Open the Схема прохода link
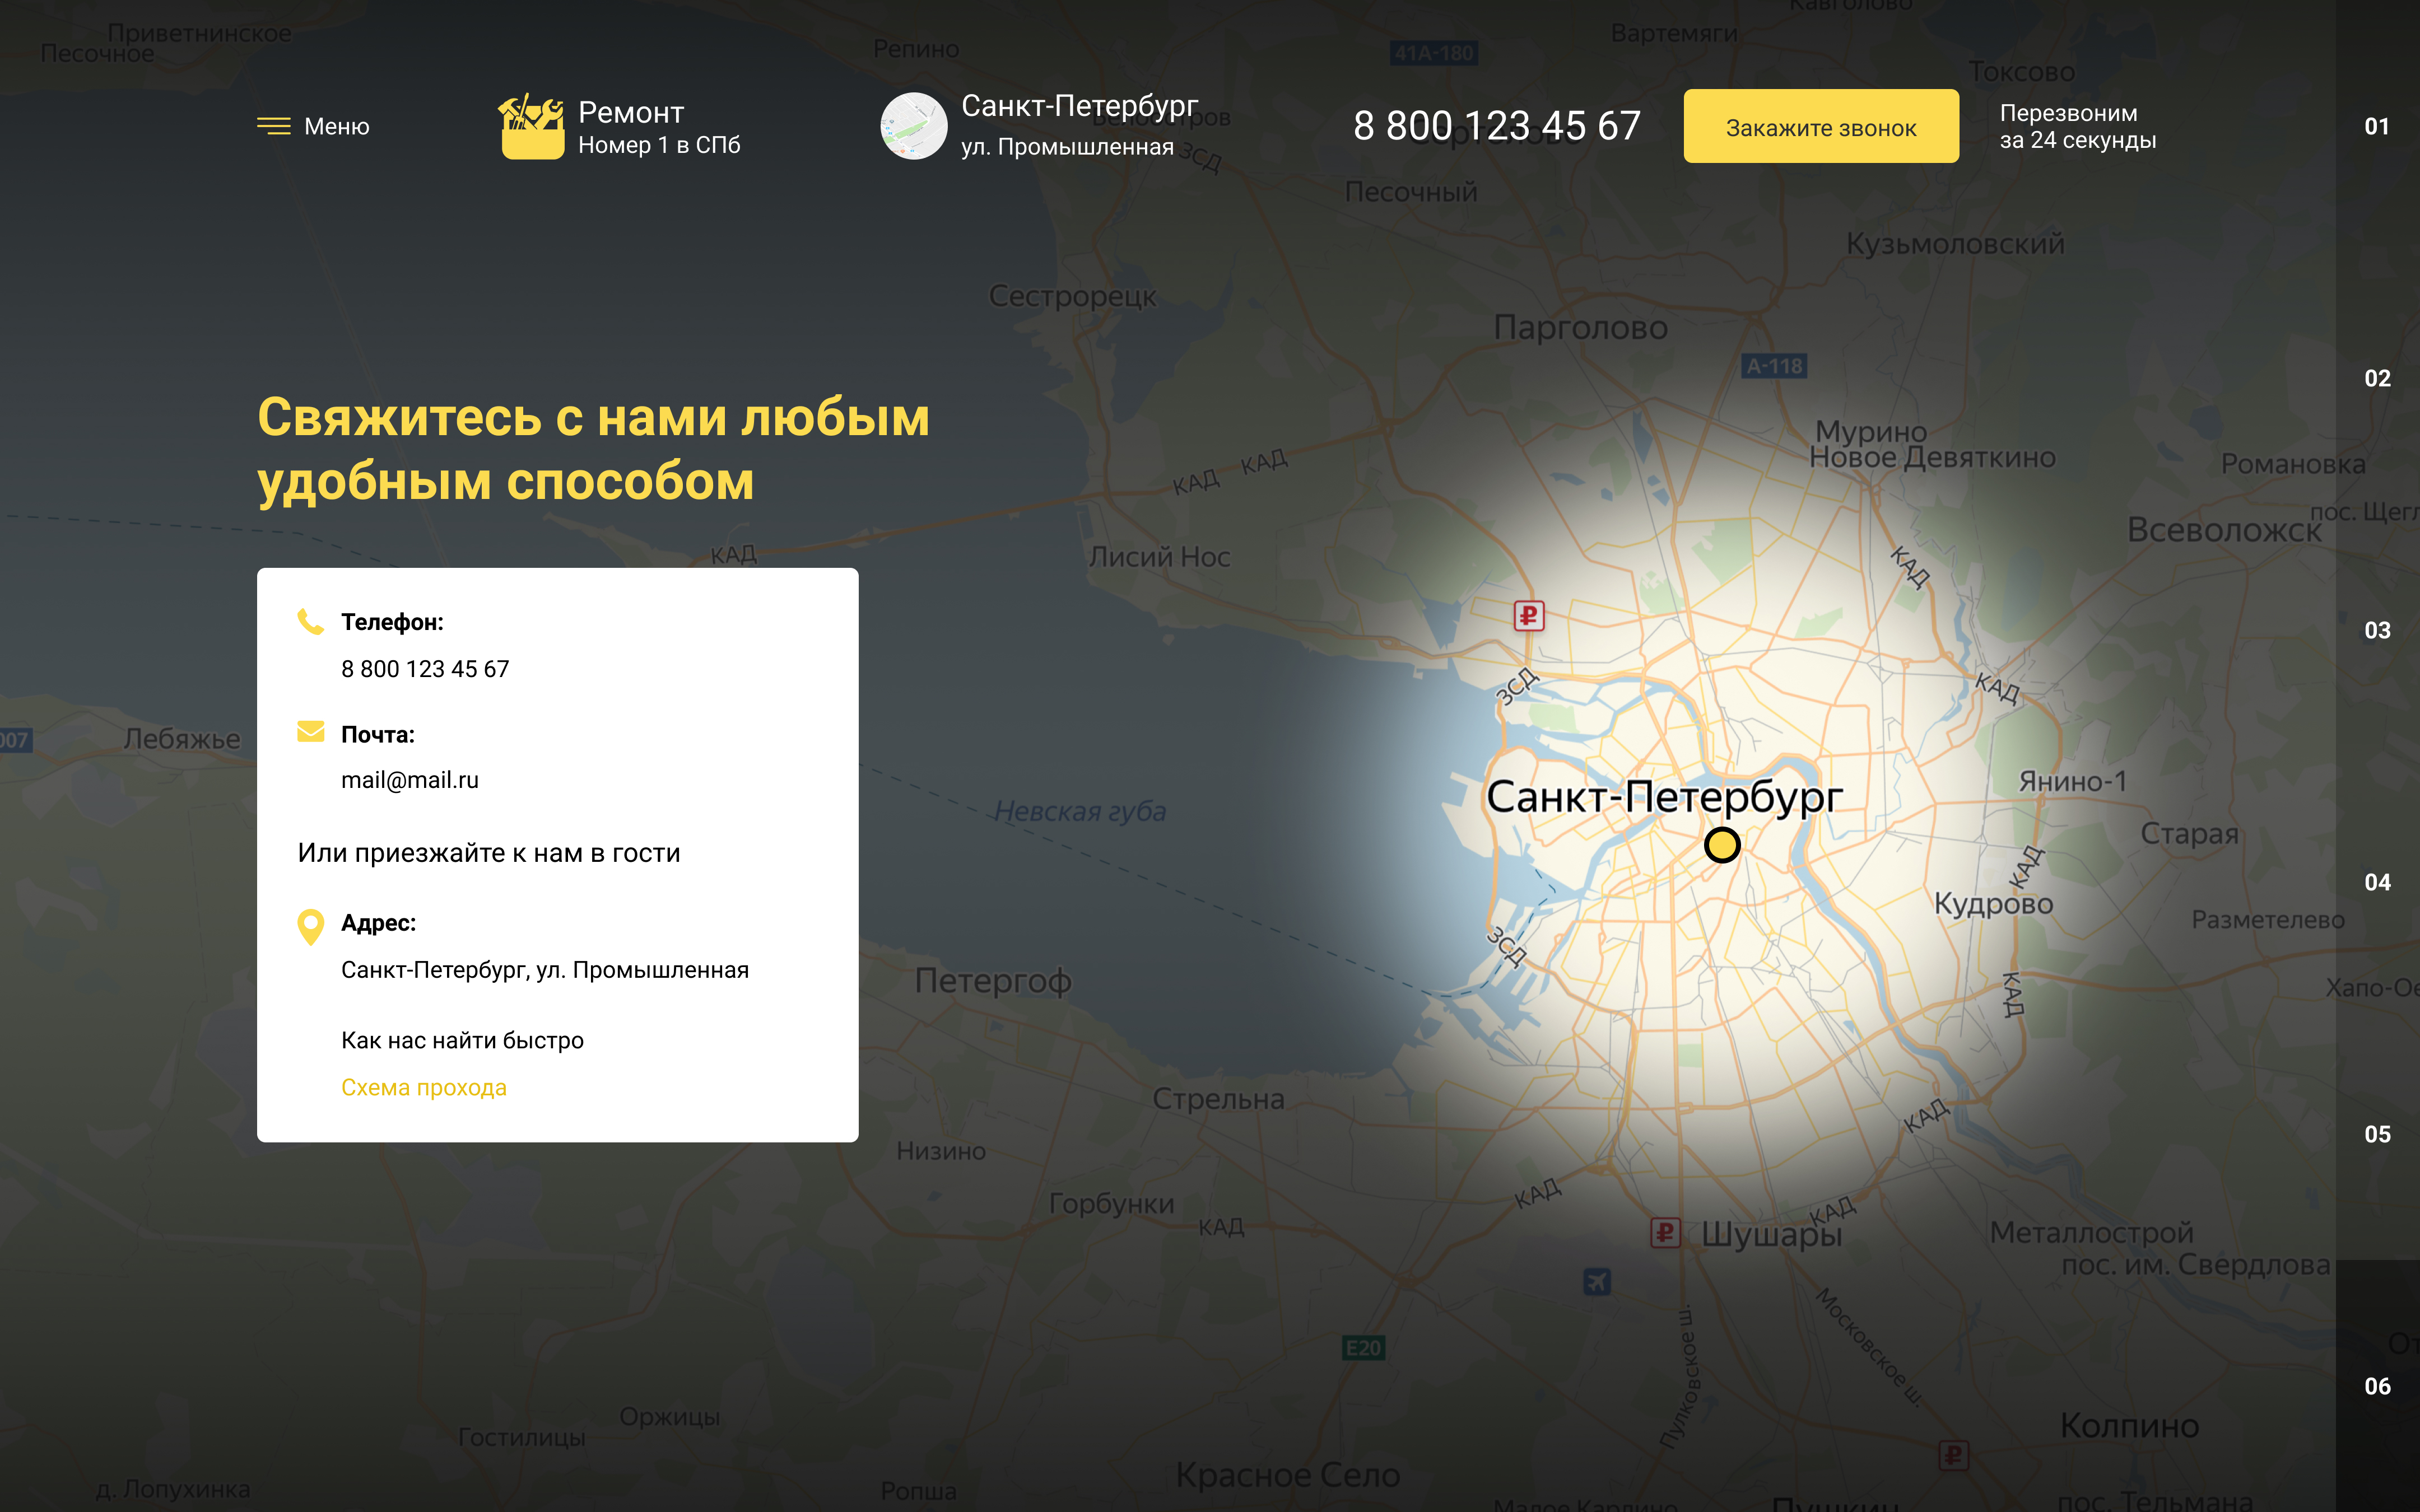Viewport: 2420px width, 1512px height. (424, 1087)
